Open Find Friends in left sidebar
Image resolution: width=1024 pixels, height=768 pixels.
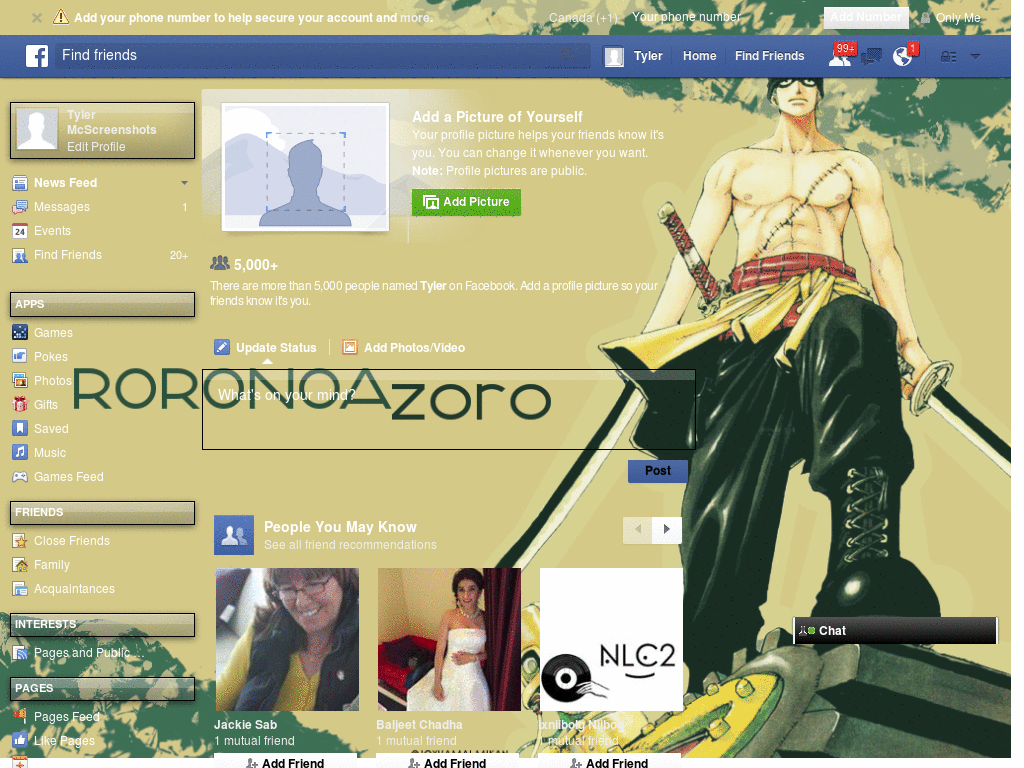click(x=67, y=255)
